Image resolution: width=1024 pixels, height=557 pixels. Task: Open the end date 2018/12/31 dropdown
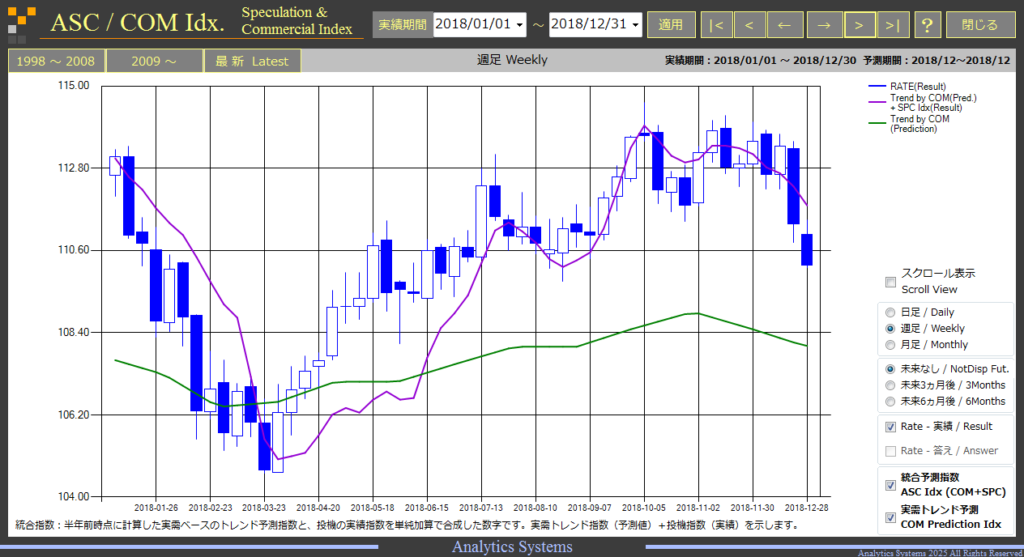595,25
